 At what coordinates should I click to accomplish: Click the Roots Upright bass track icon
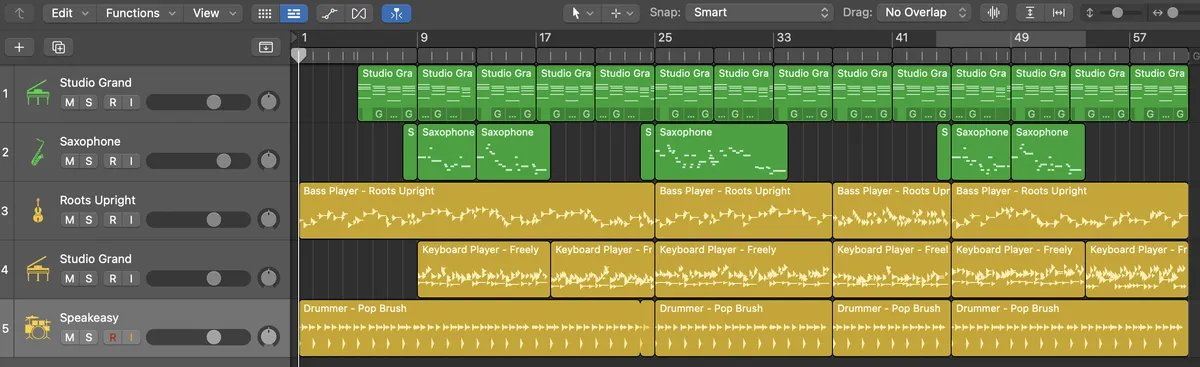tap(37, 211)
